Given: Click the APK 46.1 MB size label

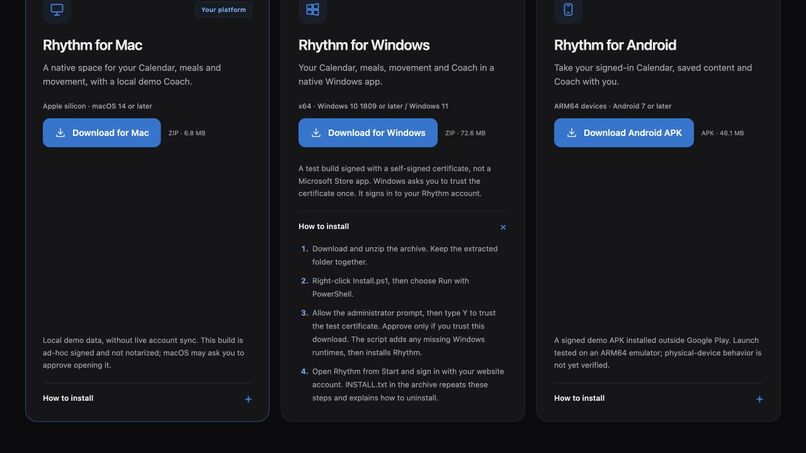Looking at the screenshot, I should point(722,133).
